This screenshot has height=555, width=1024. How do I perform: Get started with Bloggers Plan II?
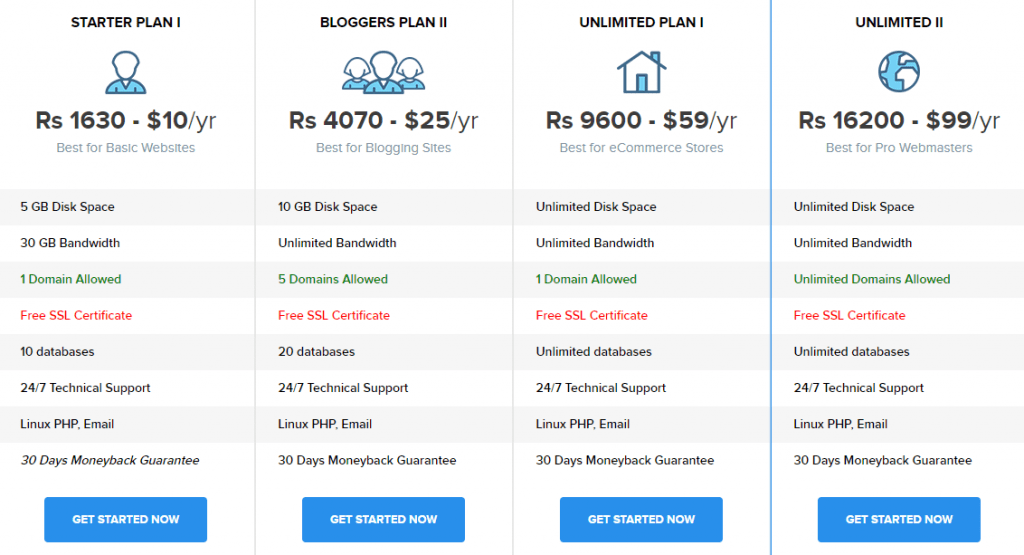pos(383,520)
